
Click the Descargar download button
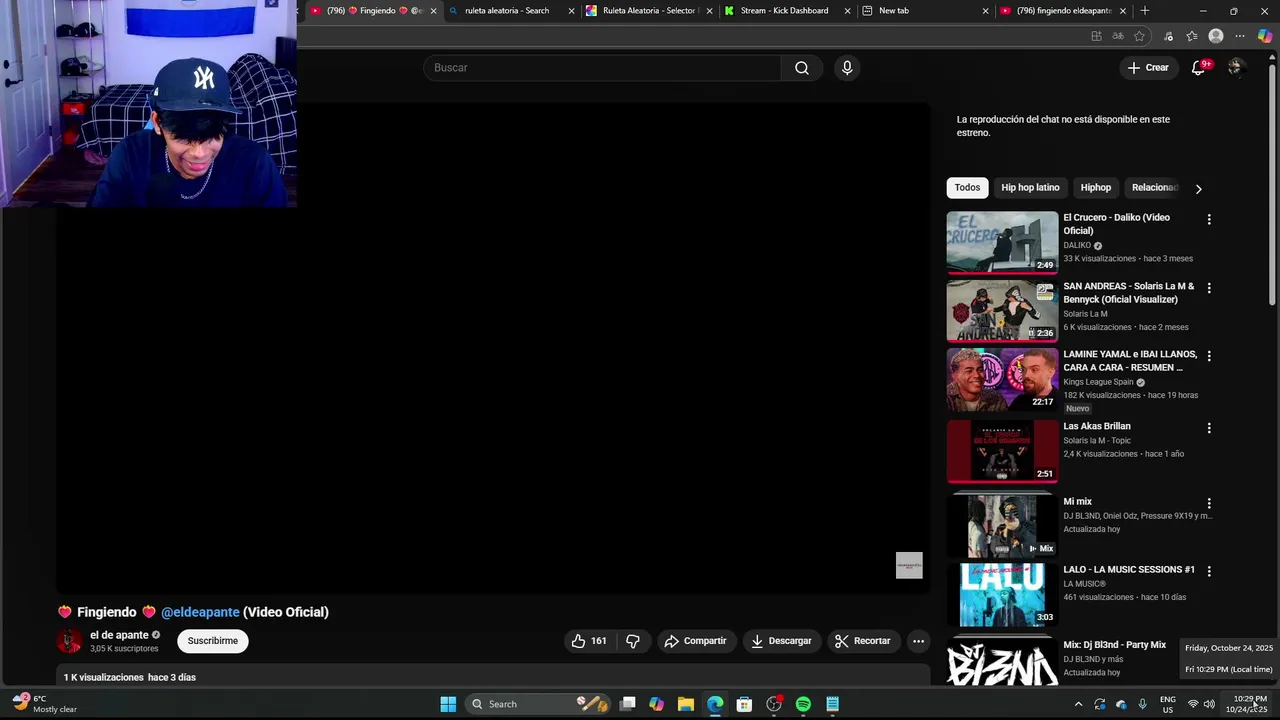[x=781, y=641]
